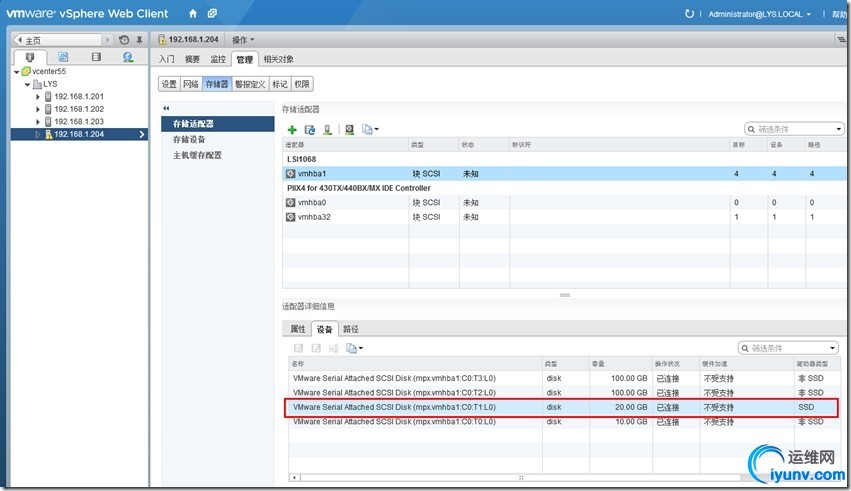
Task: Open the 监控 tab
Action: [218, 59]
